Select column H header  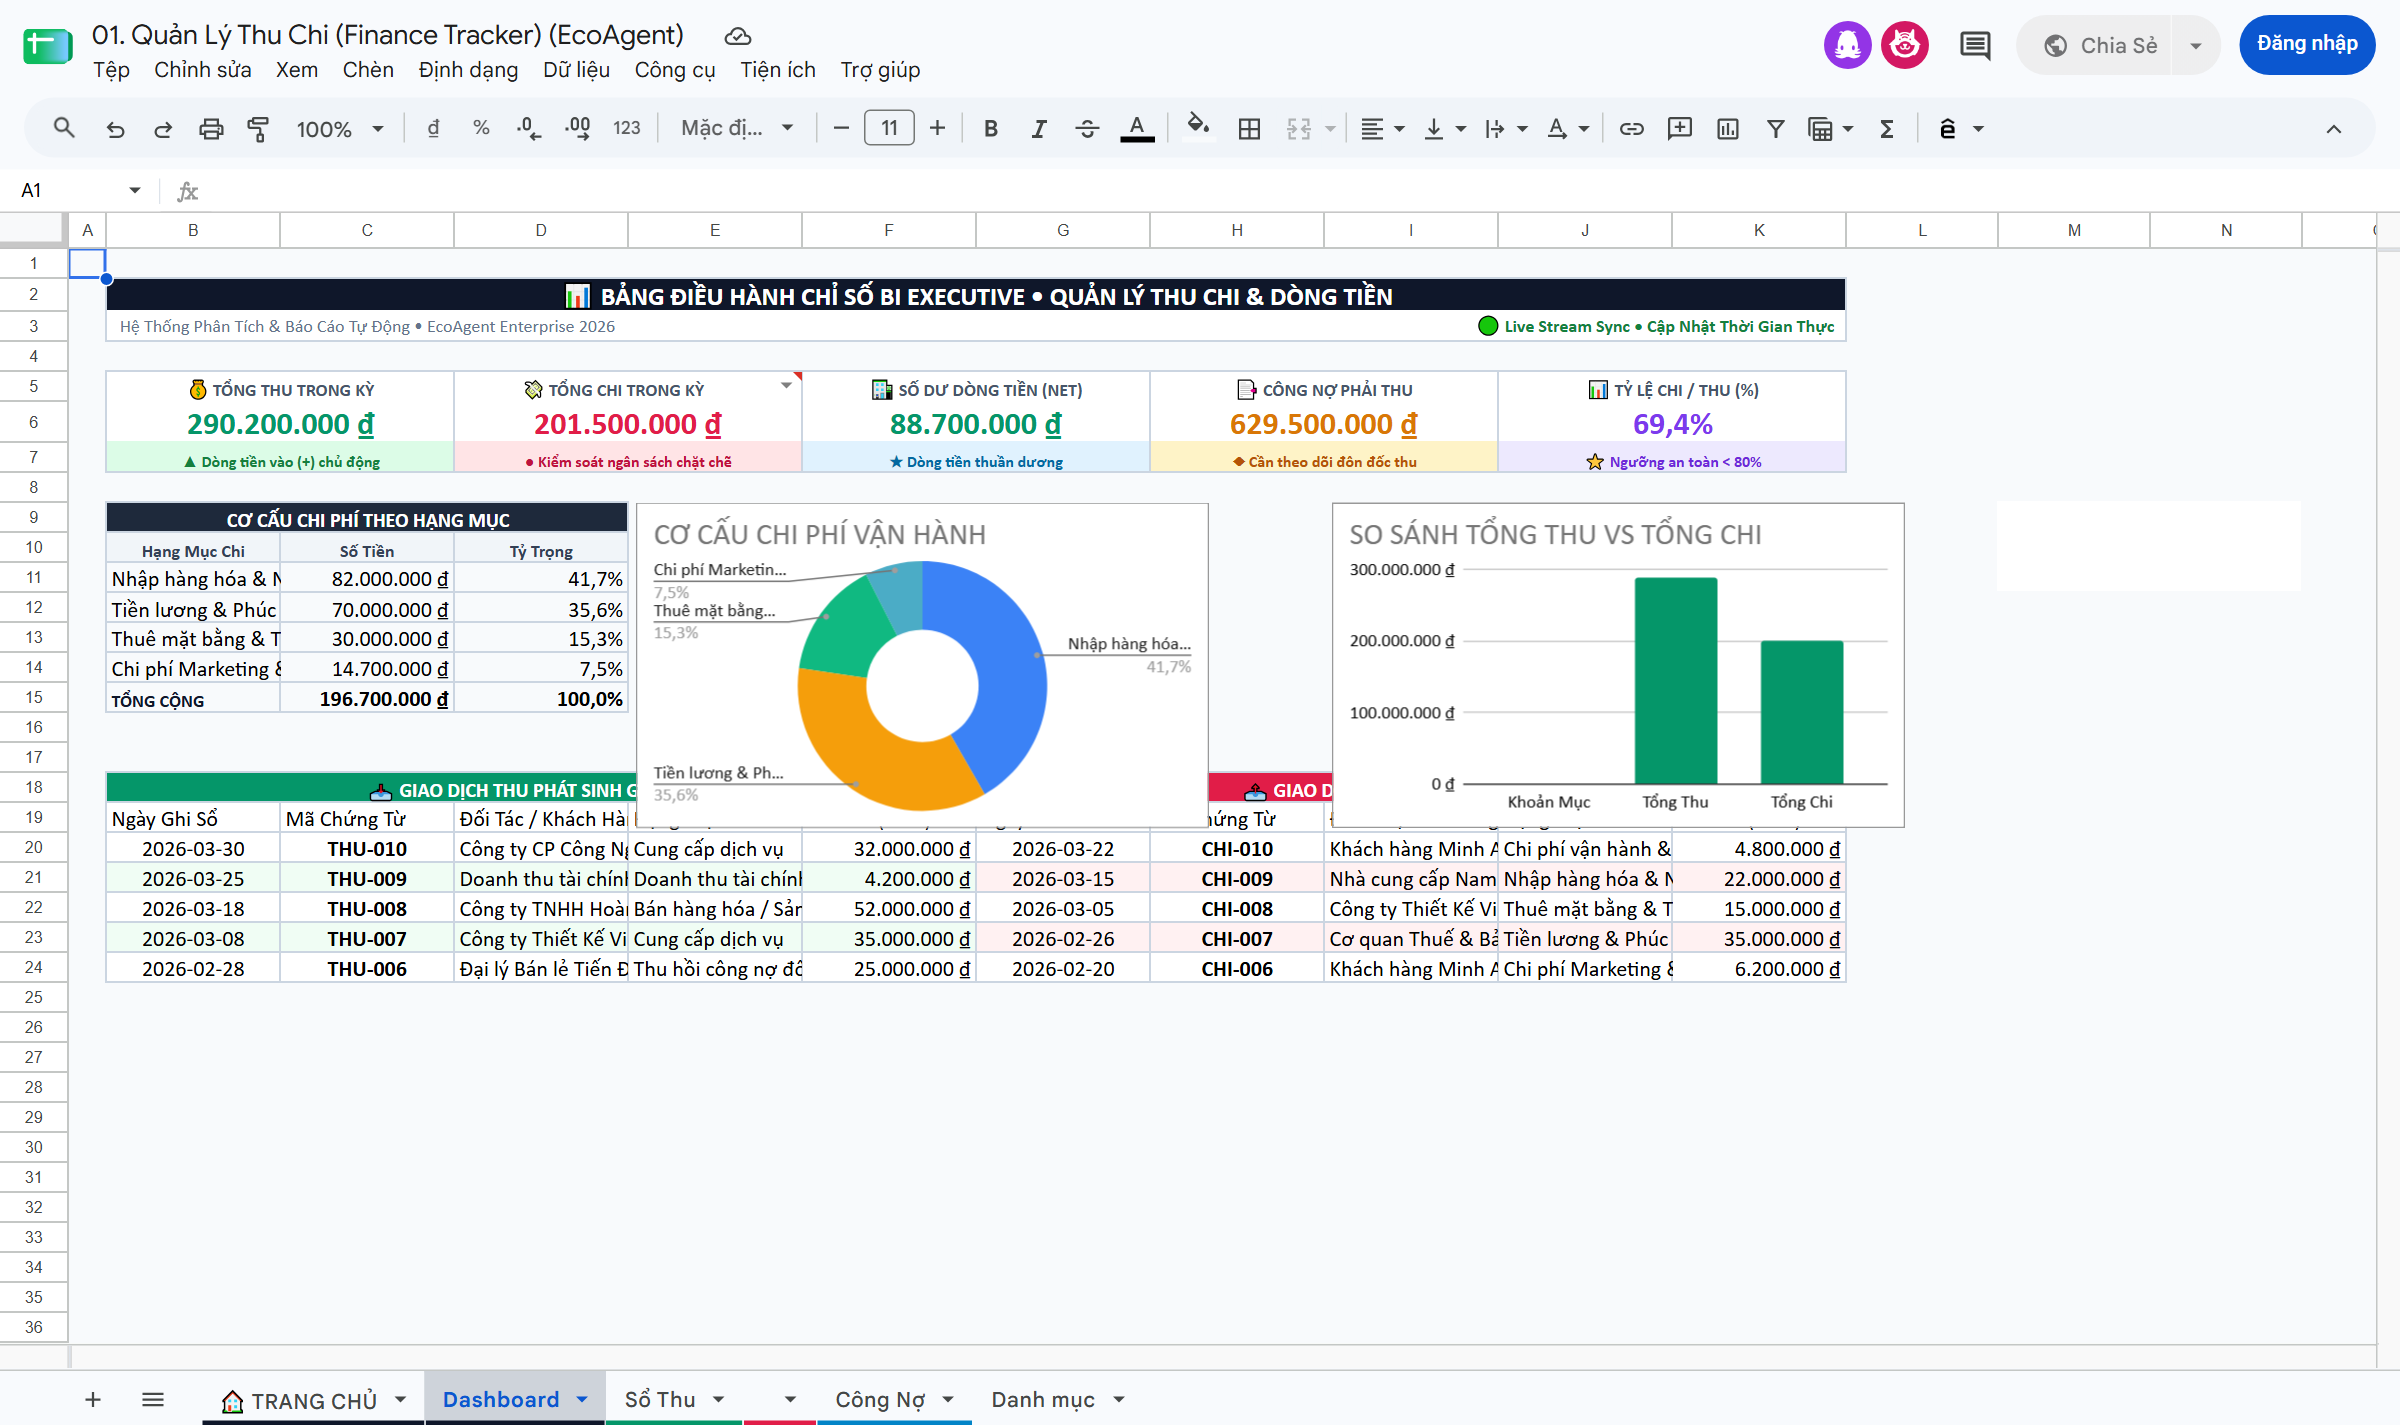[x=1237, y=230]
